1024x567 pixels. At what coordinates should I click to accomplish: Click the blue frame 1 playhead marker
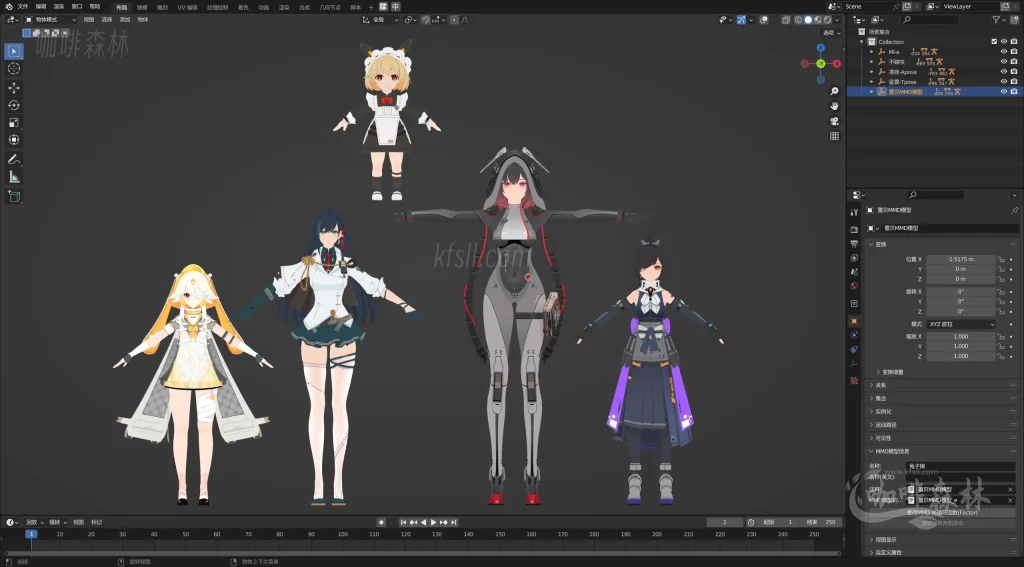tap(31, 534)
